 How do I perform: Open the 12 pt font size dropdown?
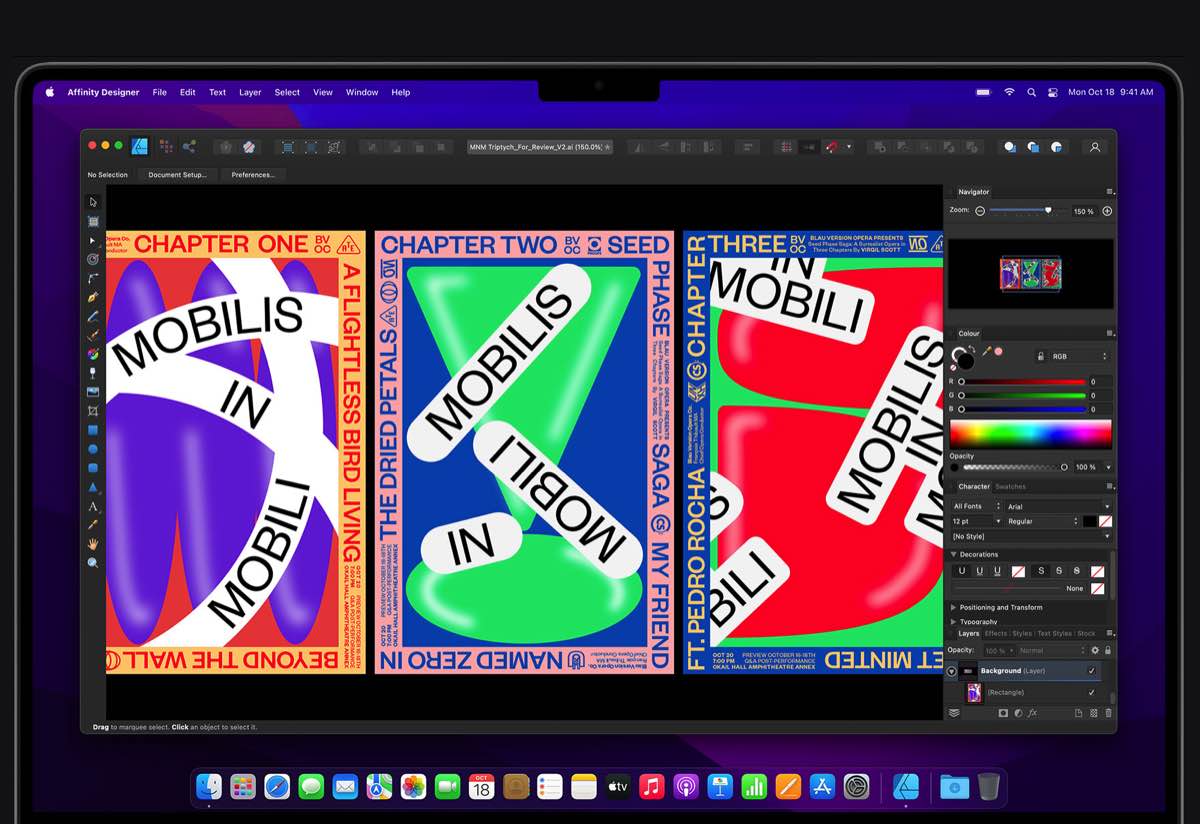pos(976,521)
